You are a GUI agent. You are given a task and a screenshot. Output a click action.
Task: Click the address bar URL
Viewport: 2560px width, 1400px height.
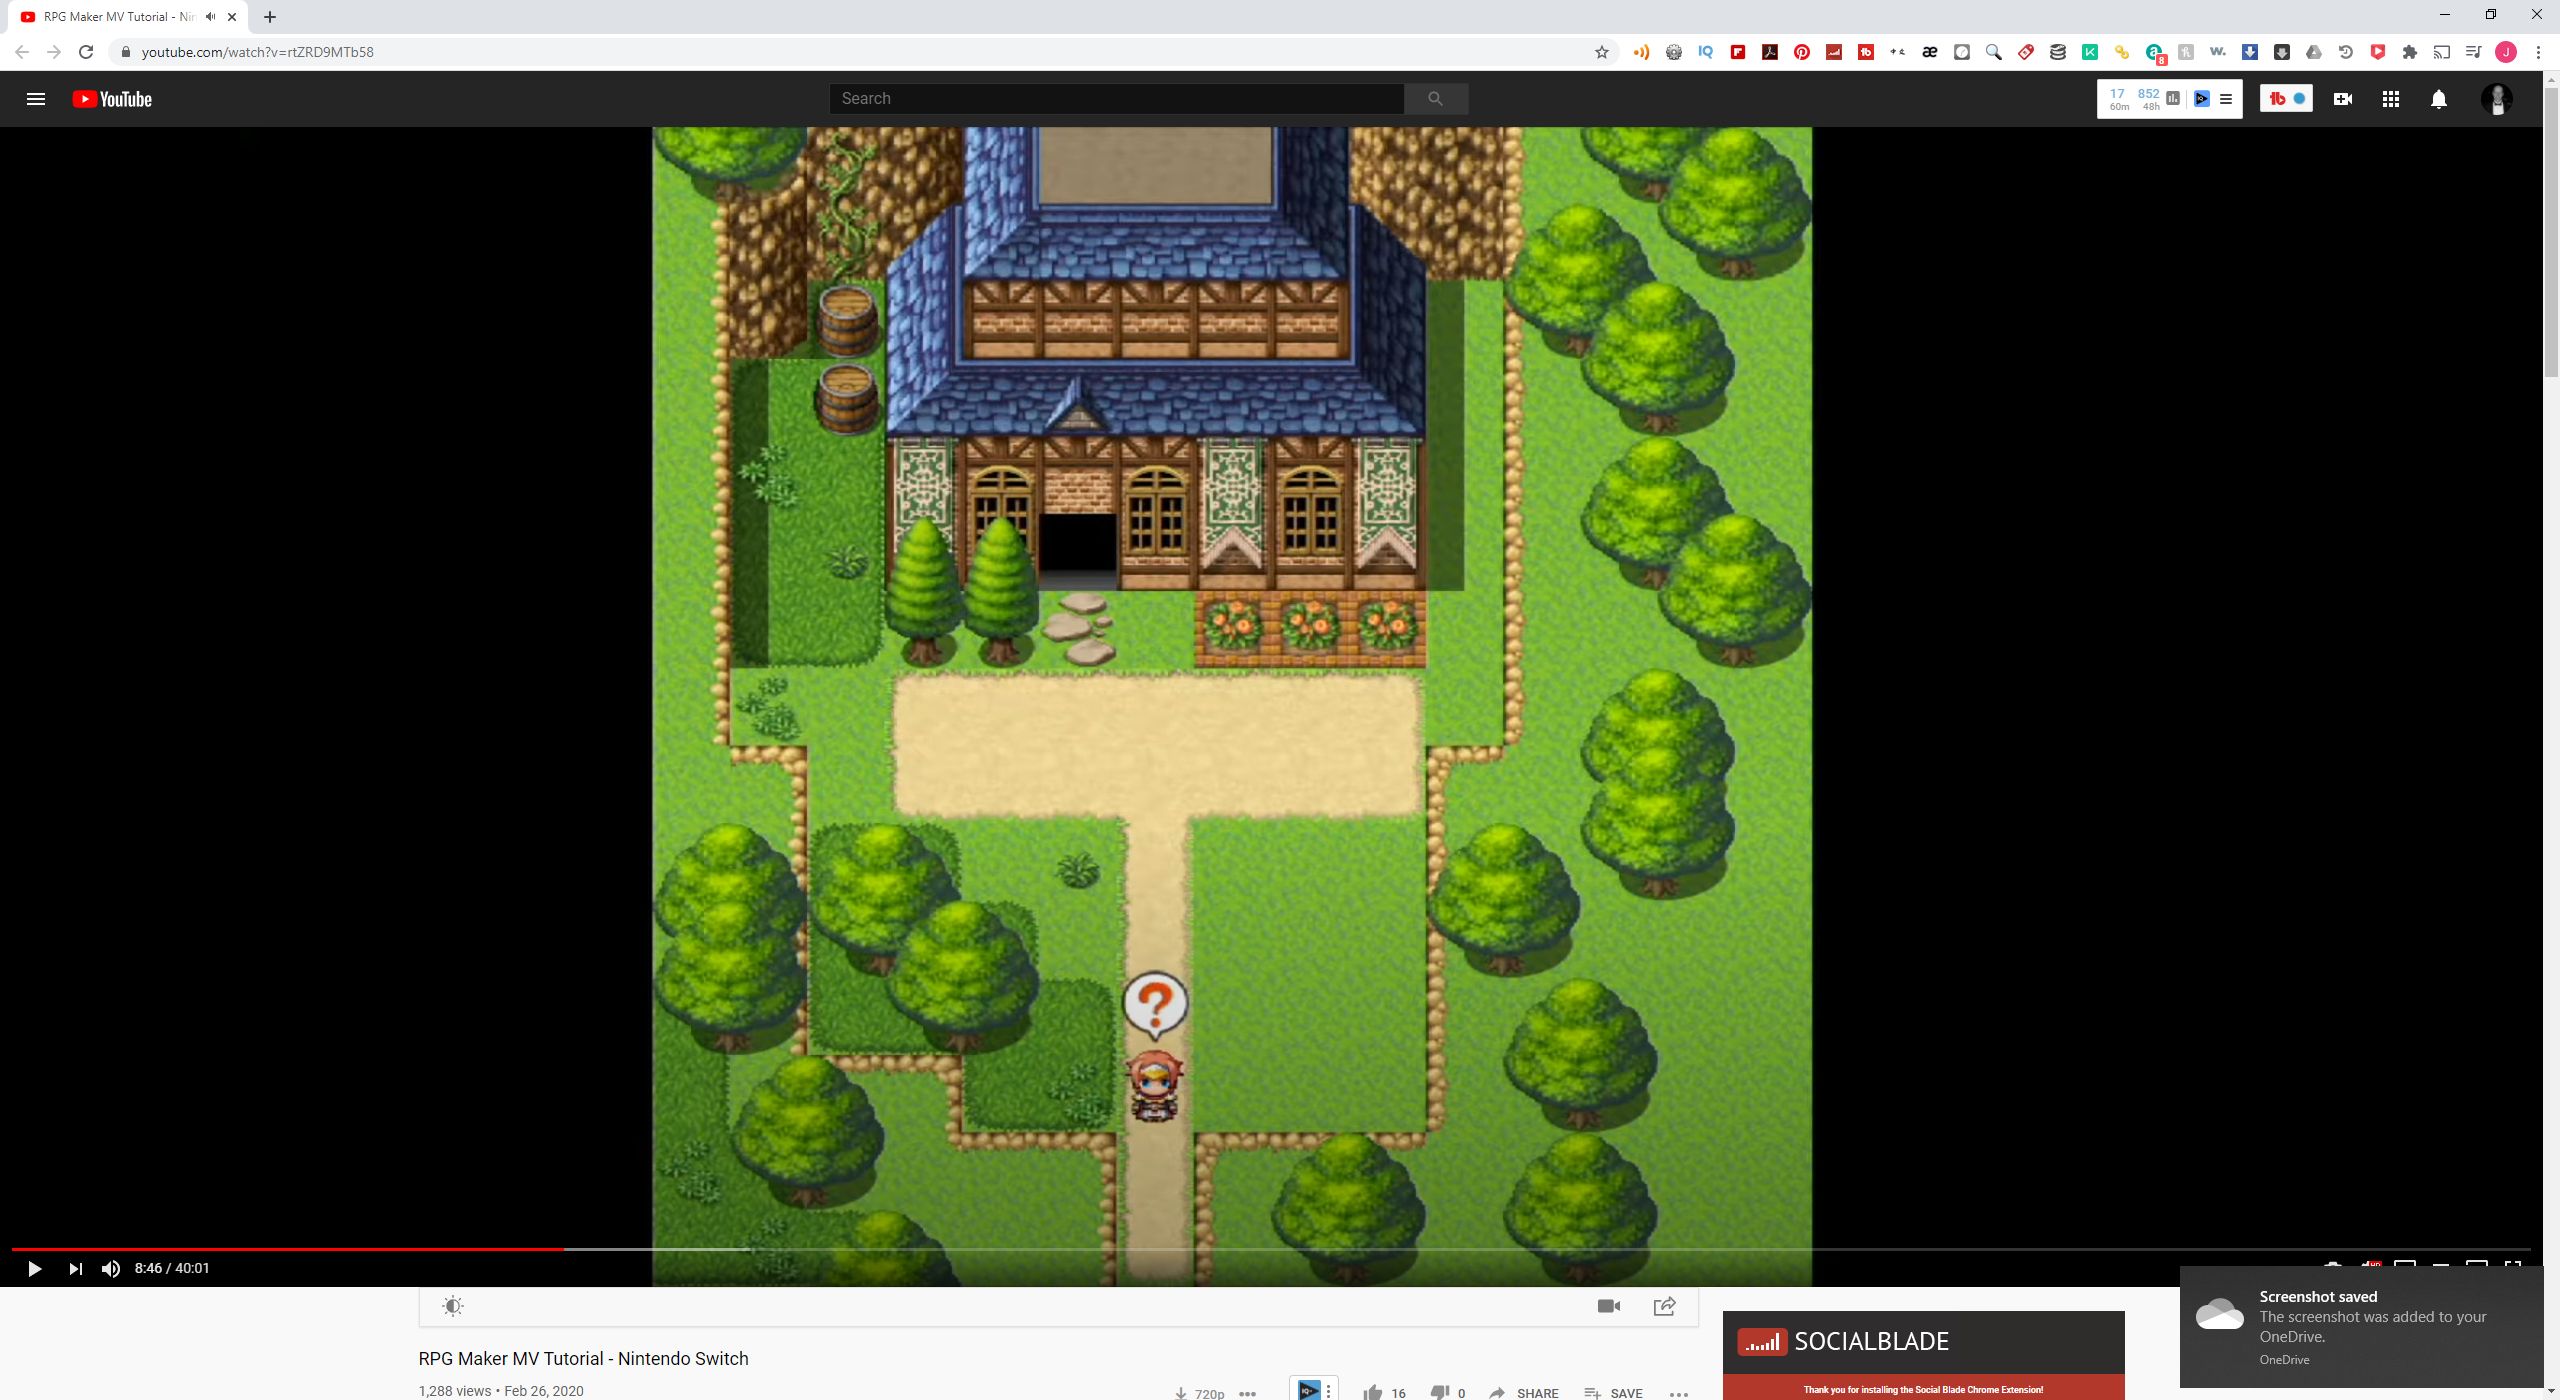258,52
